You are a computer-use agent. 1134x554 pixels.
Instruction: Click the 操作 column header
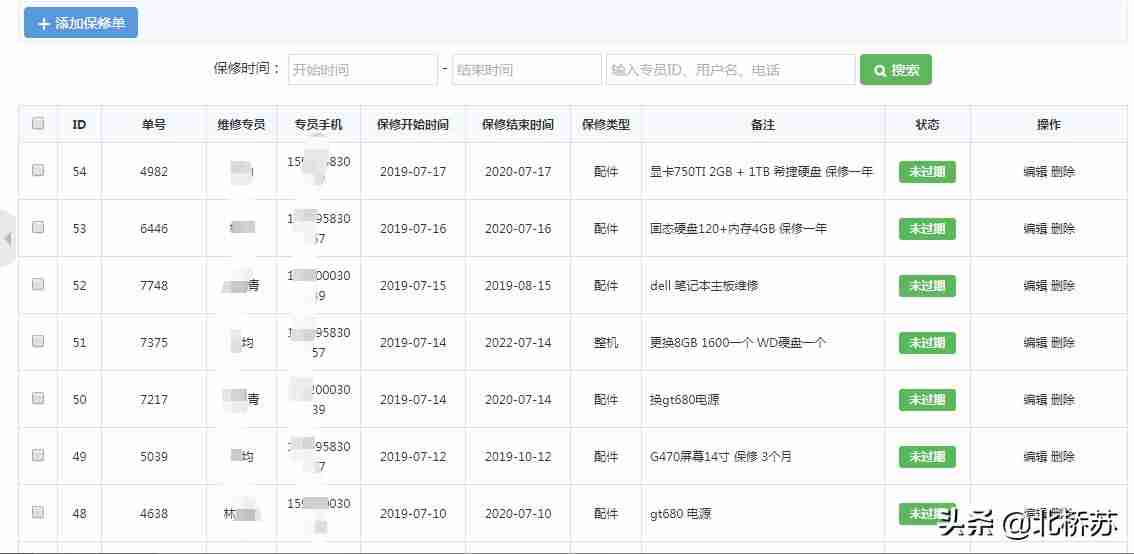tap(1049, 124)
